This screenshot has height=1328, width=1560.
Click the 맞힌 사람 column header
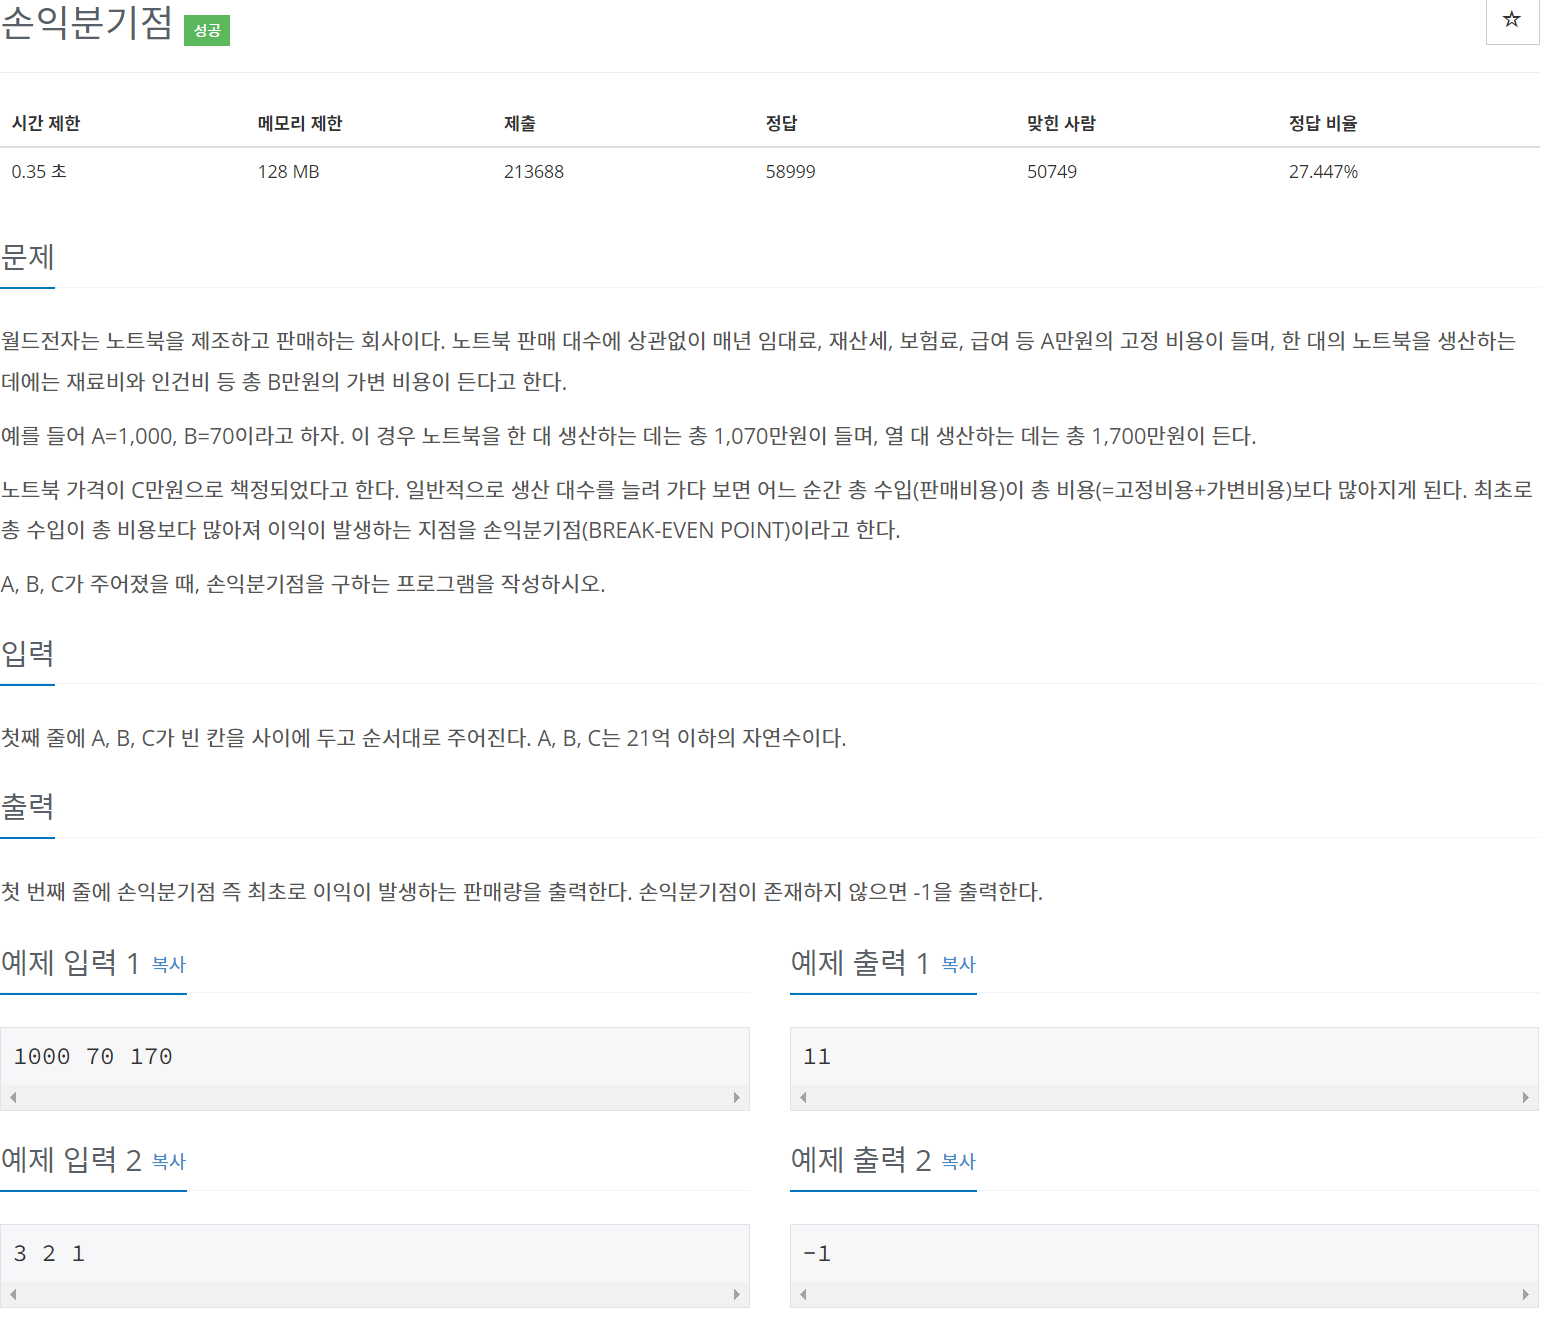(1062, 123)
